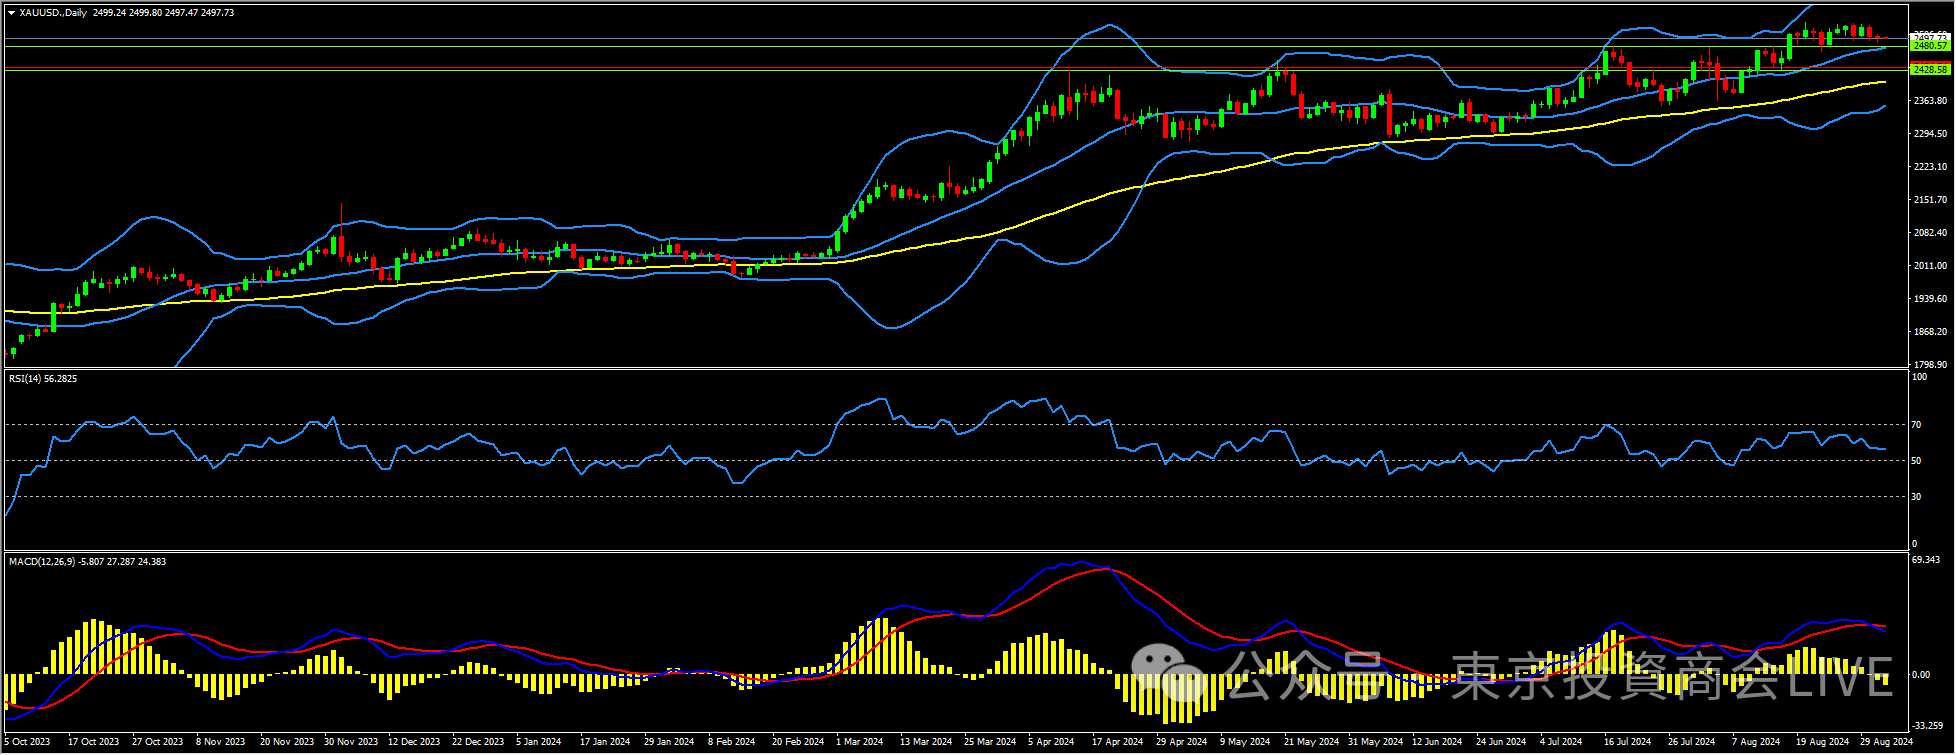Click the 7 Aug 2024 date label
Viewport: 1956px width, 755px height.
tap(1756, 742)
